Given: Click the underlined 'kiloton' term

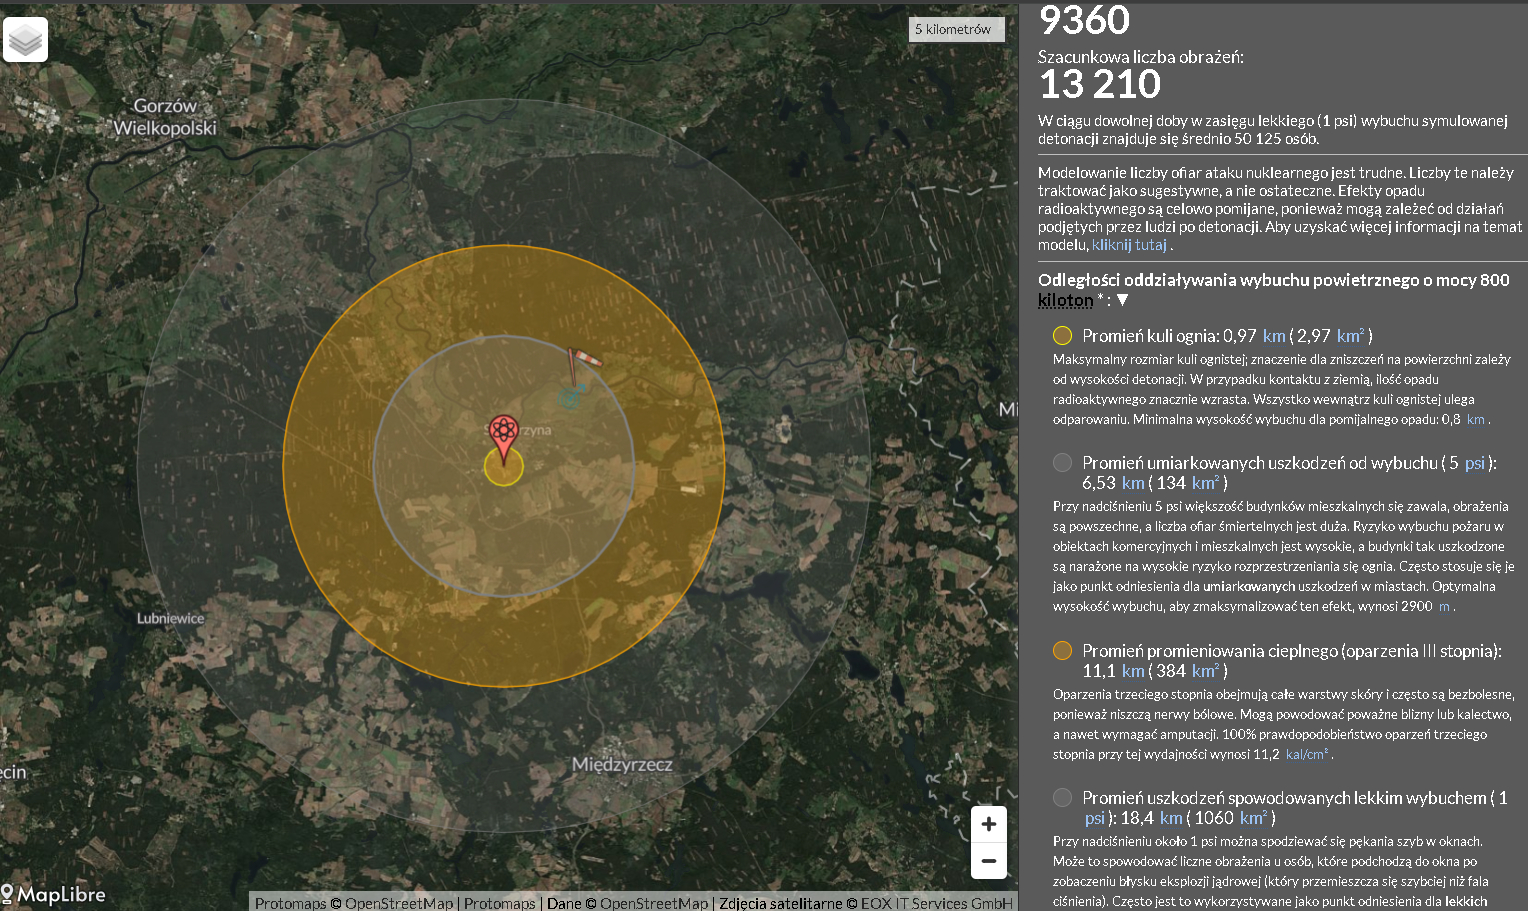Looking at the screenshot, I should [x=1065, y=300].
